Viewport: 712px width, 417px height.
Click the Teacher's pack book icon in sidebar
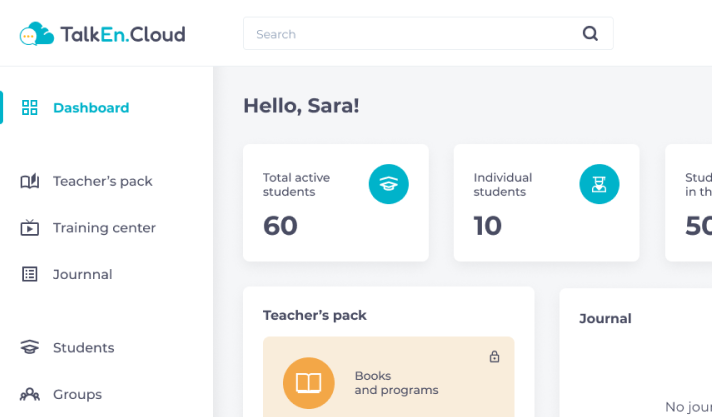point(30,181)
